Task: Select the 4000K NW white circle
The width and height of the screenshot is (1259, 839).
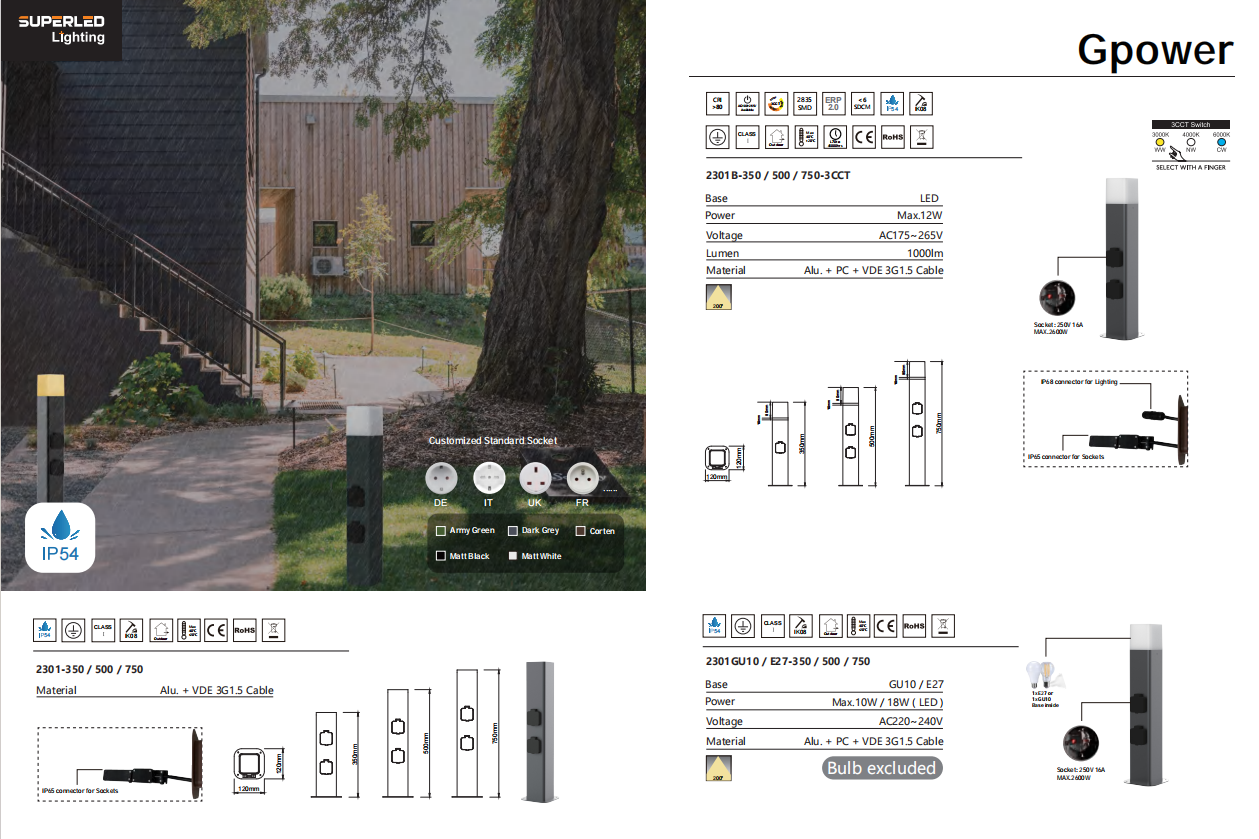Action: (x=1190, y=143)
